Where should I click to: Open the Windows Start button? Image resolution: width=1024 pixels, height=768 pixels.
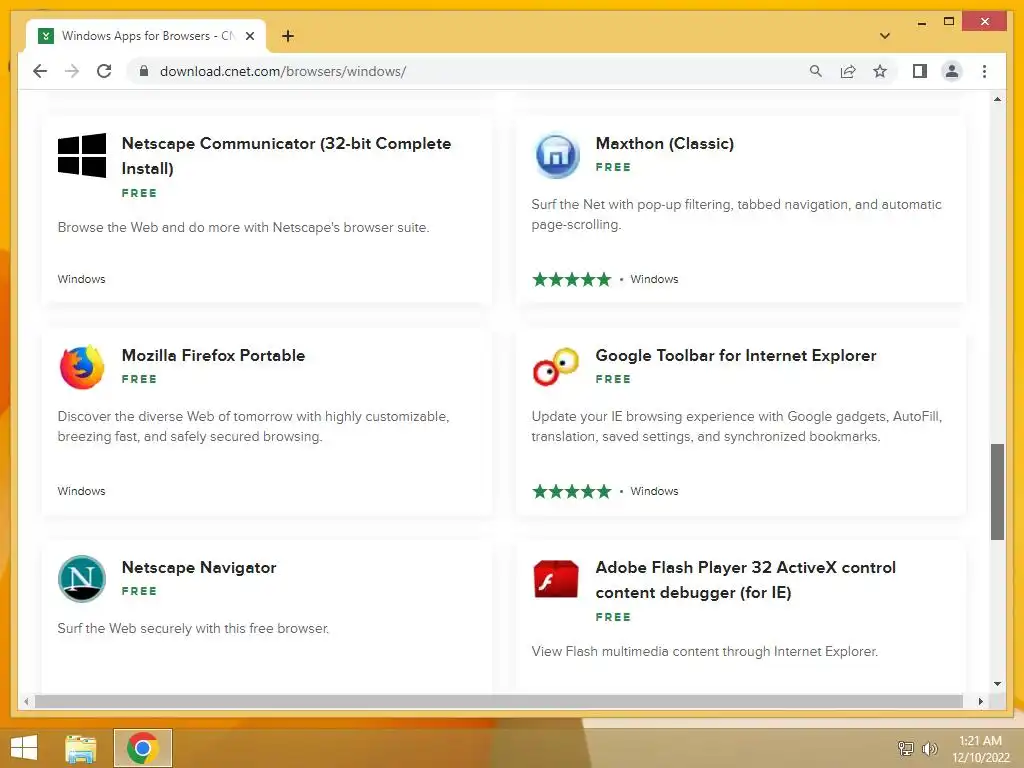point(24,748)
